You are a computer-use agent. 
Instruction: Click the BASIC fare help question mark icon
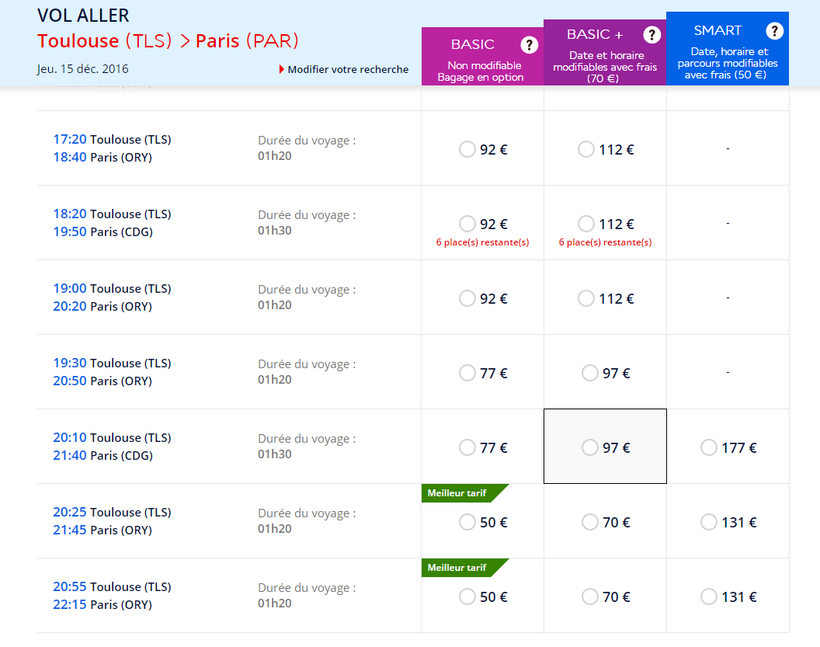pos(530,45)
